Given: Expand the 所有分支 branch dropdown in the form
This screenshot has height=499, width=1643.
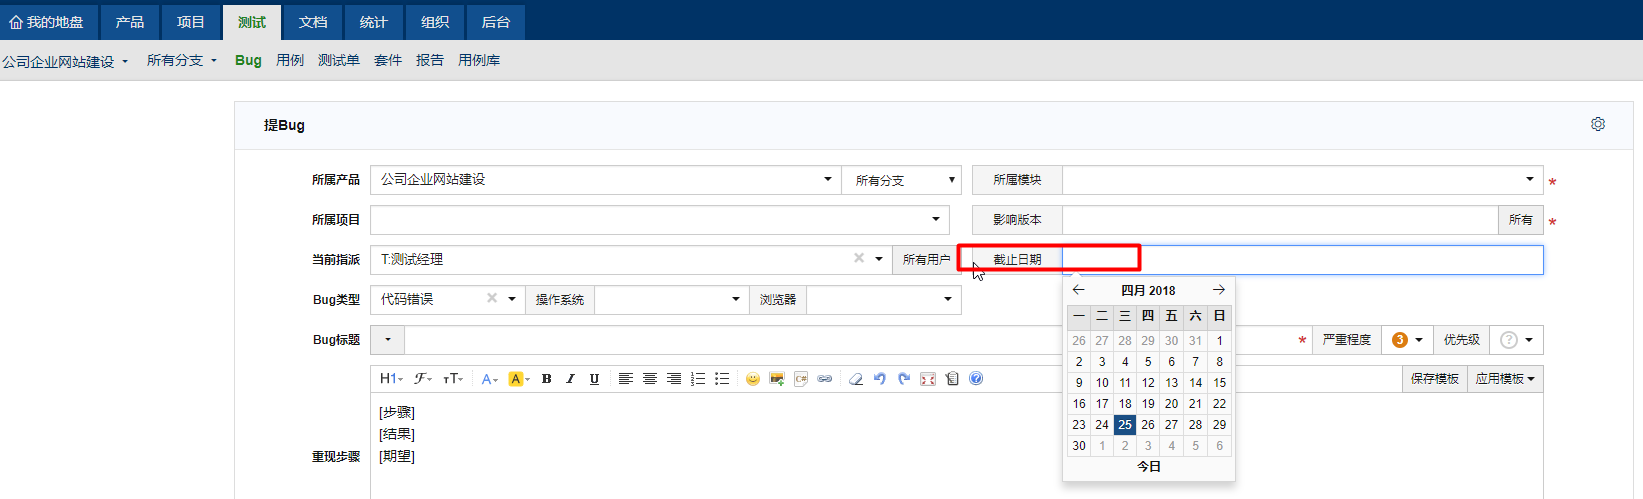Looking at the screenshot, I should point(902,180).
